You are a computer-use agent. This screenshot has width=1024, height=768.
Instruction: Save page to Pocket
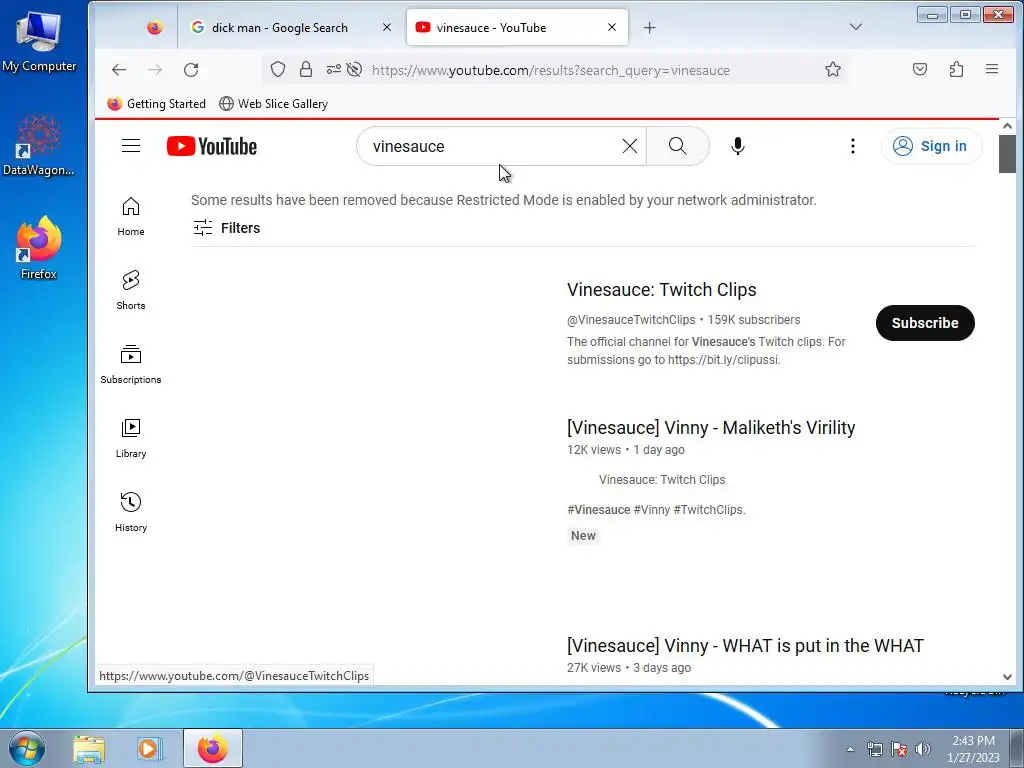[920, 69]
